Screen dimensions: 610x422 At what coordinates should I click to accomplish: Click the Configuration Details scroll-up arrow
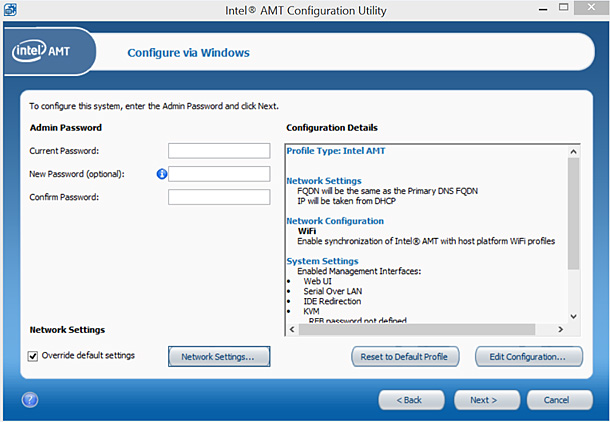pos(573,150)
